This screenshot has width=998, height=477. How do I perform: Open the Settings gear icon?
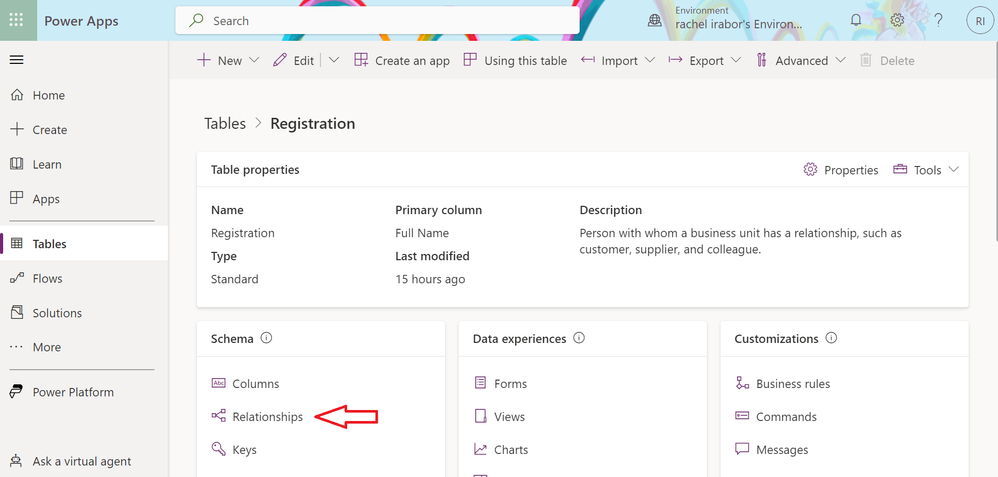(897, 20)
